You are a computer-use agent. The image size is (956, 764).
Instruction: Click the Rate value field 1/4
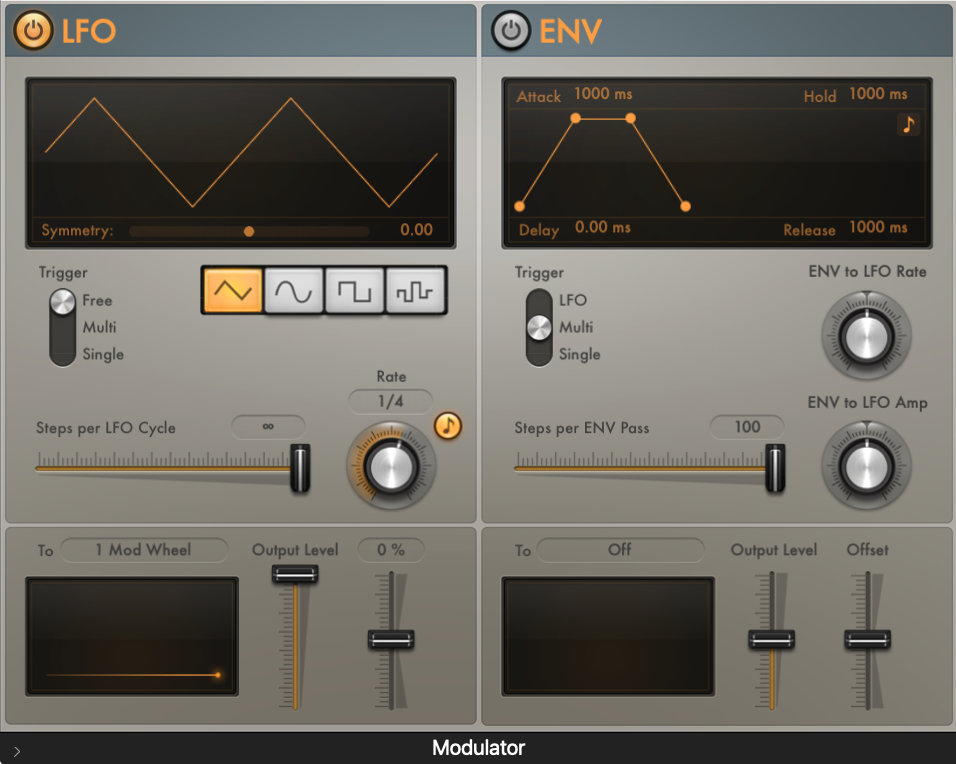pyautogui.click(x=391, y=401)
